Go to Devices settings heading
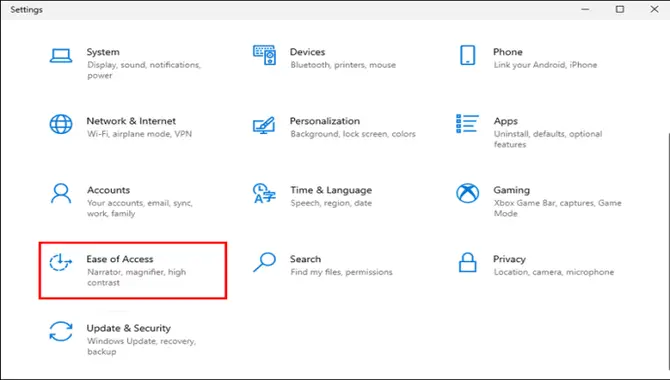 tap(307, 52)
